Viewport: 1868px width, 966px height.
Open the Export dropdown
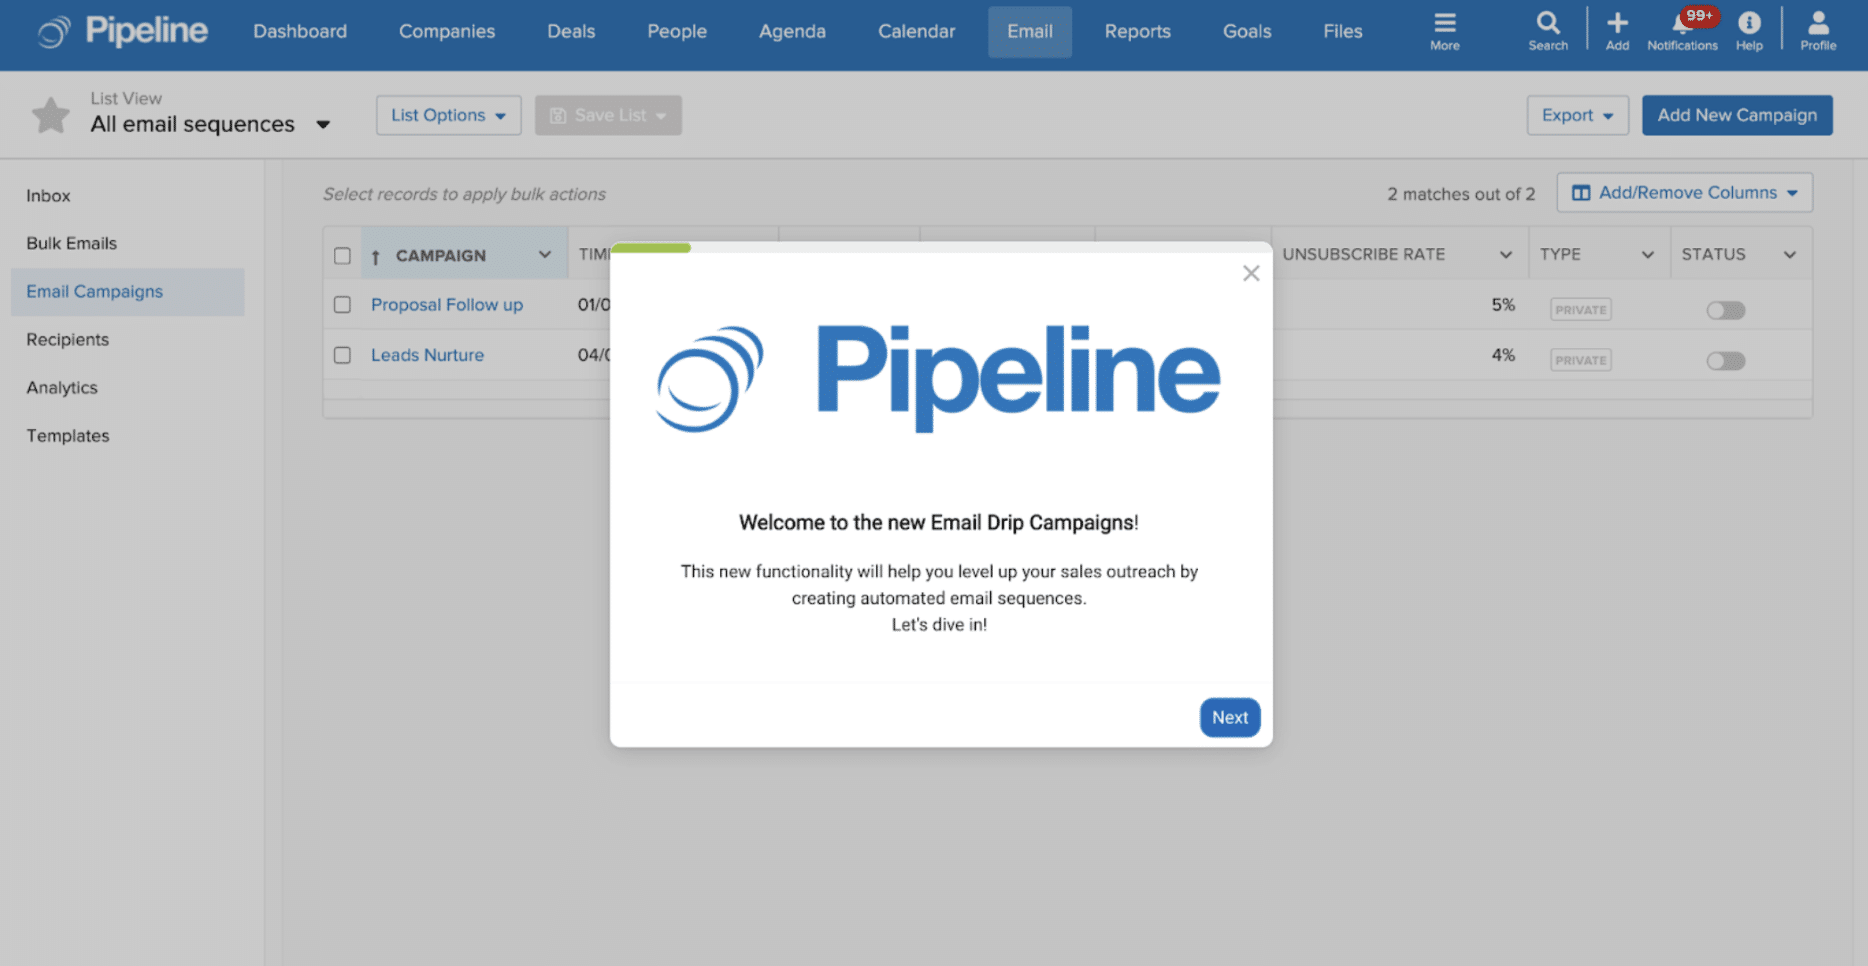pos(1577,115)
